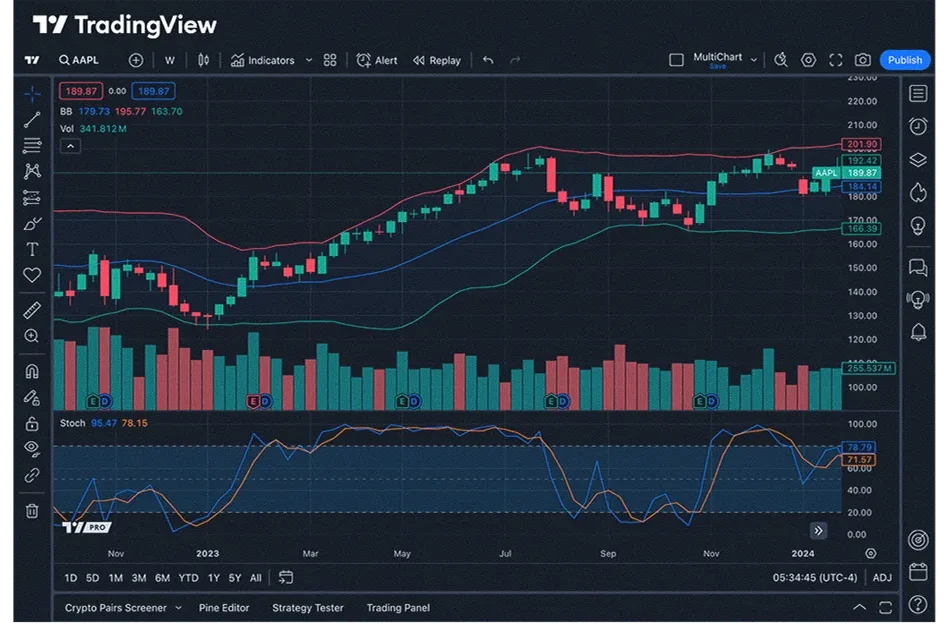Select the ruler measure tool
The width and height of the screenshot is (950, 638).
click(x=32, y=310)
